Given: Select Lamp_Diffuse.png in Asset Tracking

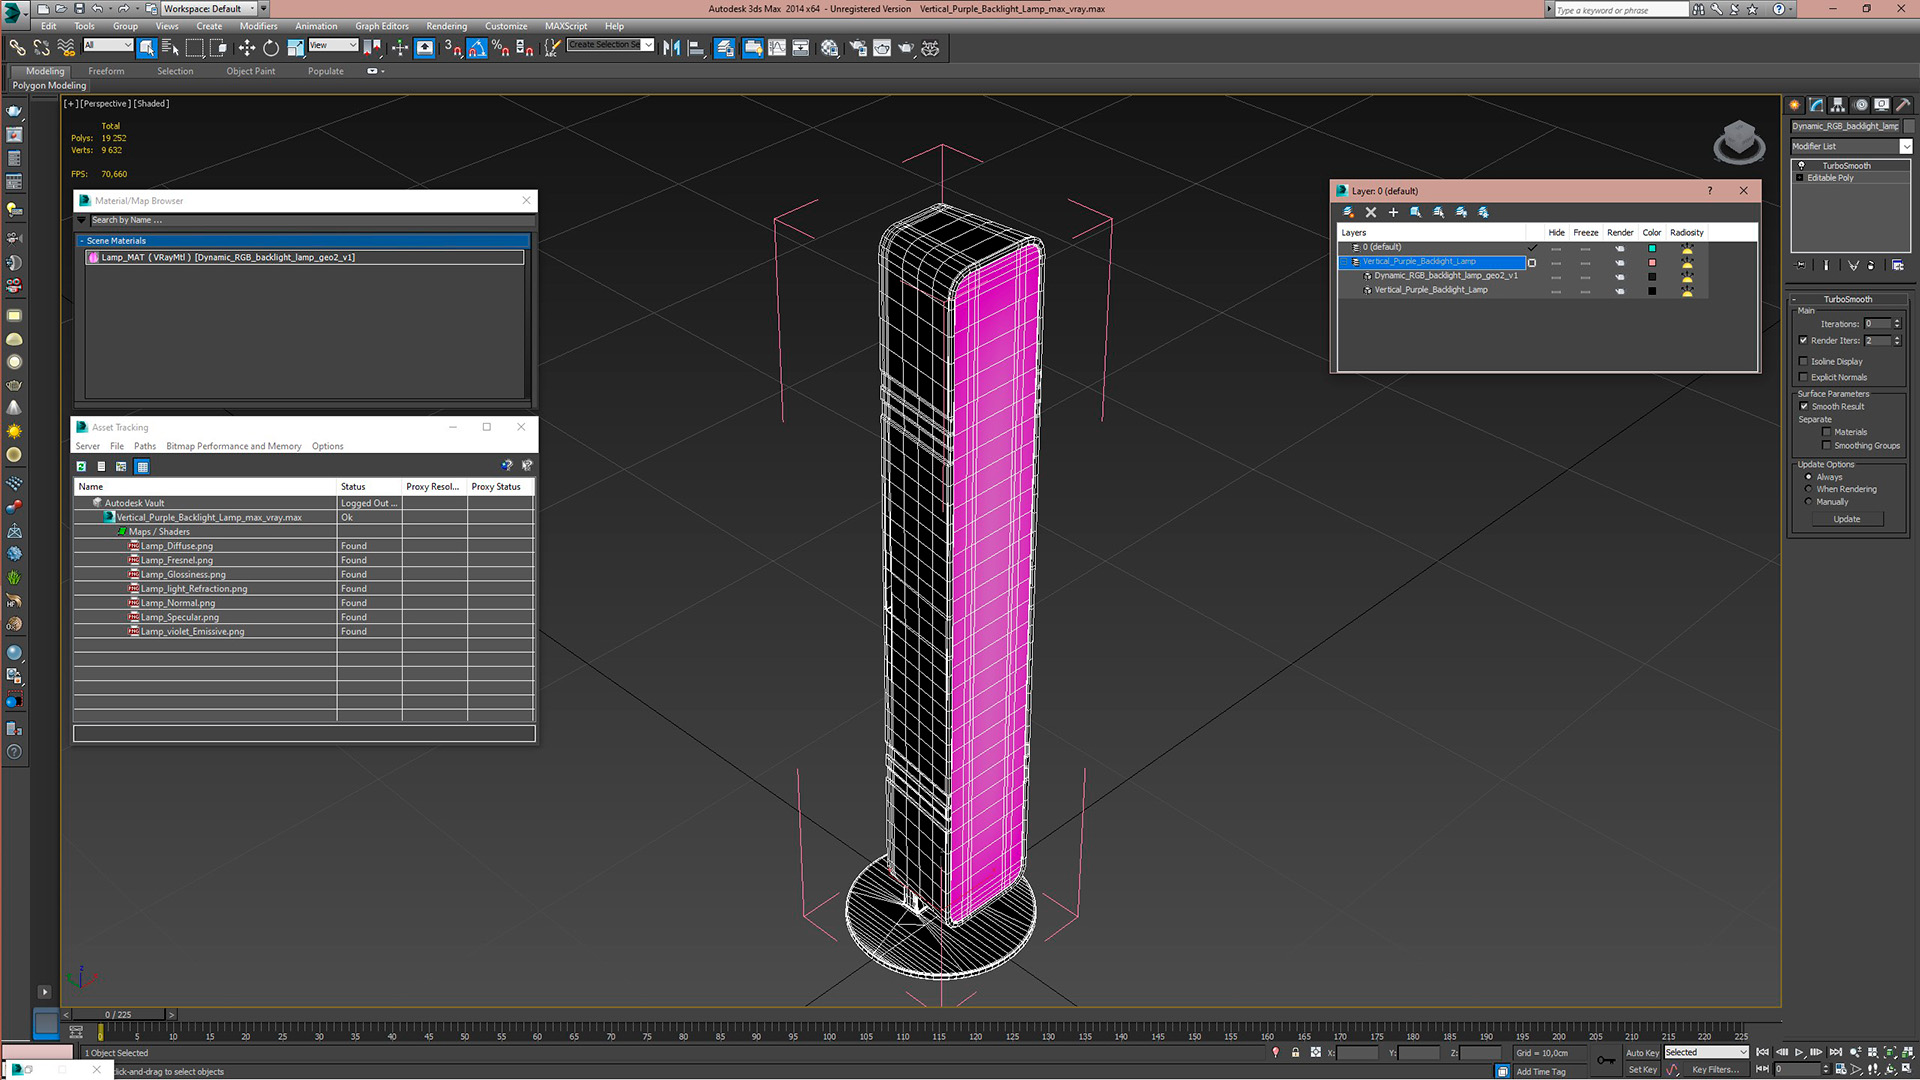Looking at the screenshot, I should [x=176, y=546].
